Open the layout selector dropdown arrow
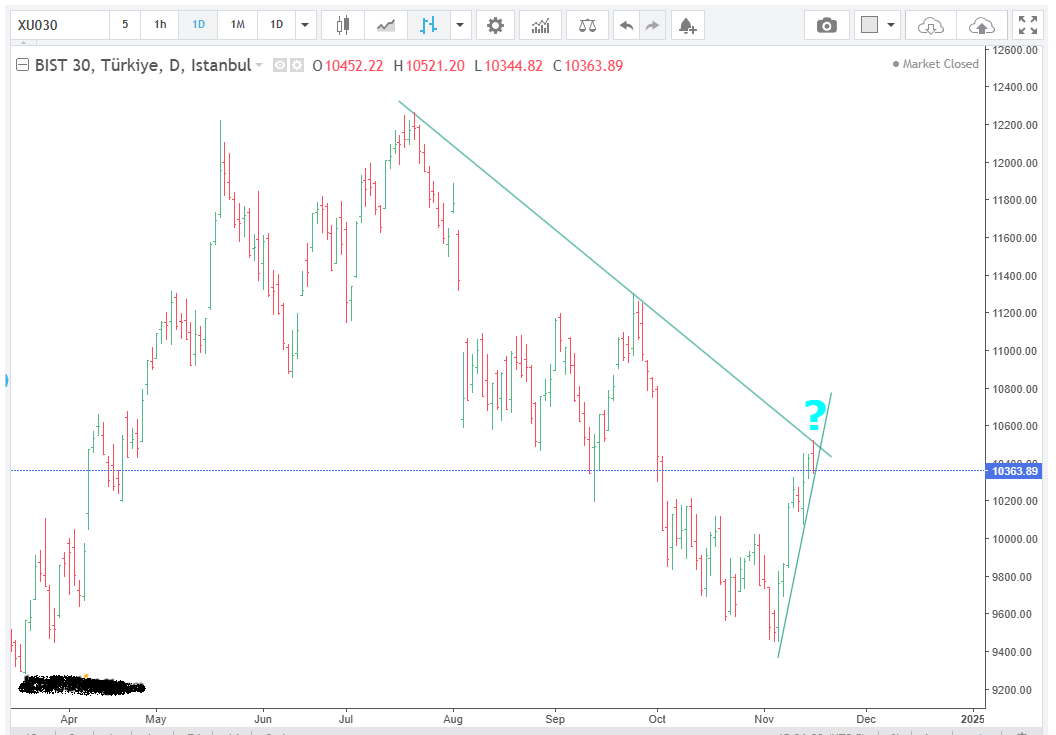Image resolution: width=1056 pixels, height=735 pixels. [890, 25]
